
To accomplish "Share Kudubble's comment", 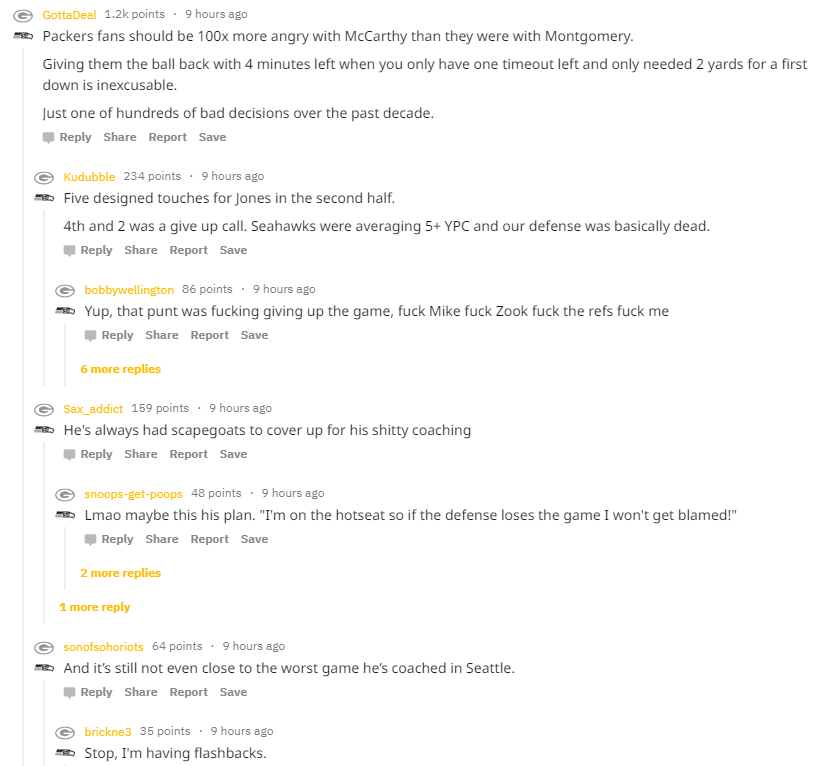I will pyautogui.click(x=141, y=250).
